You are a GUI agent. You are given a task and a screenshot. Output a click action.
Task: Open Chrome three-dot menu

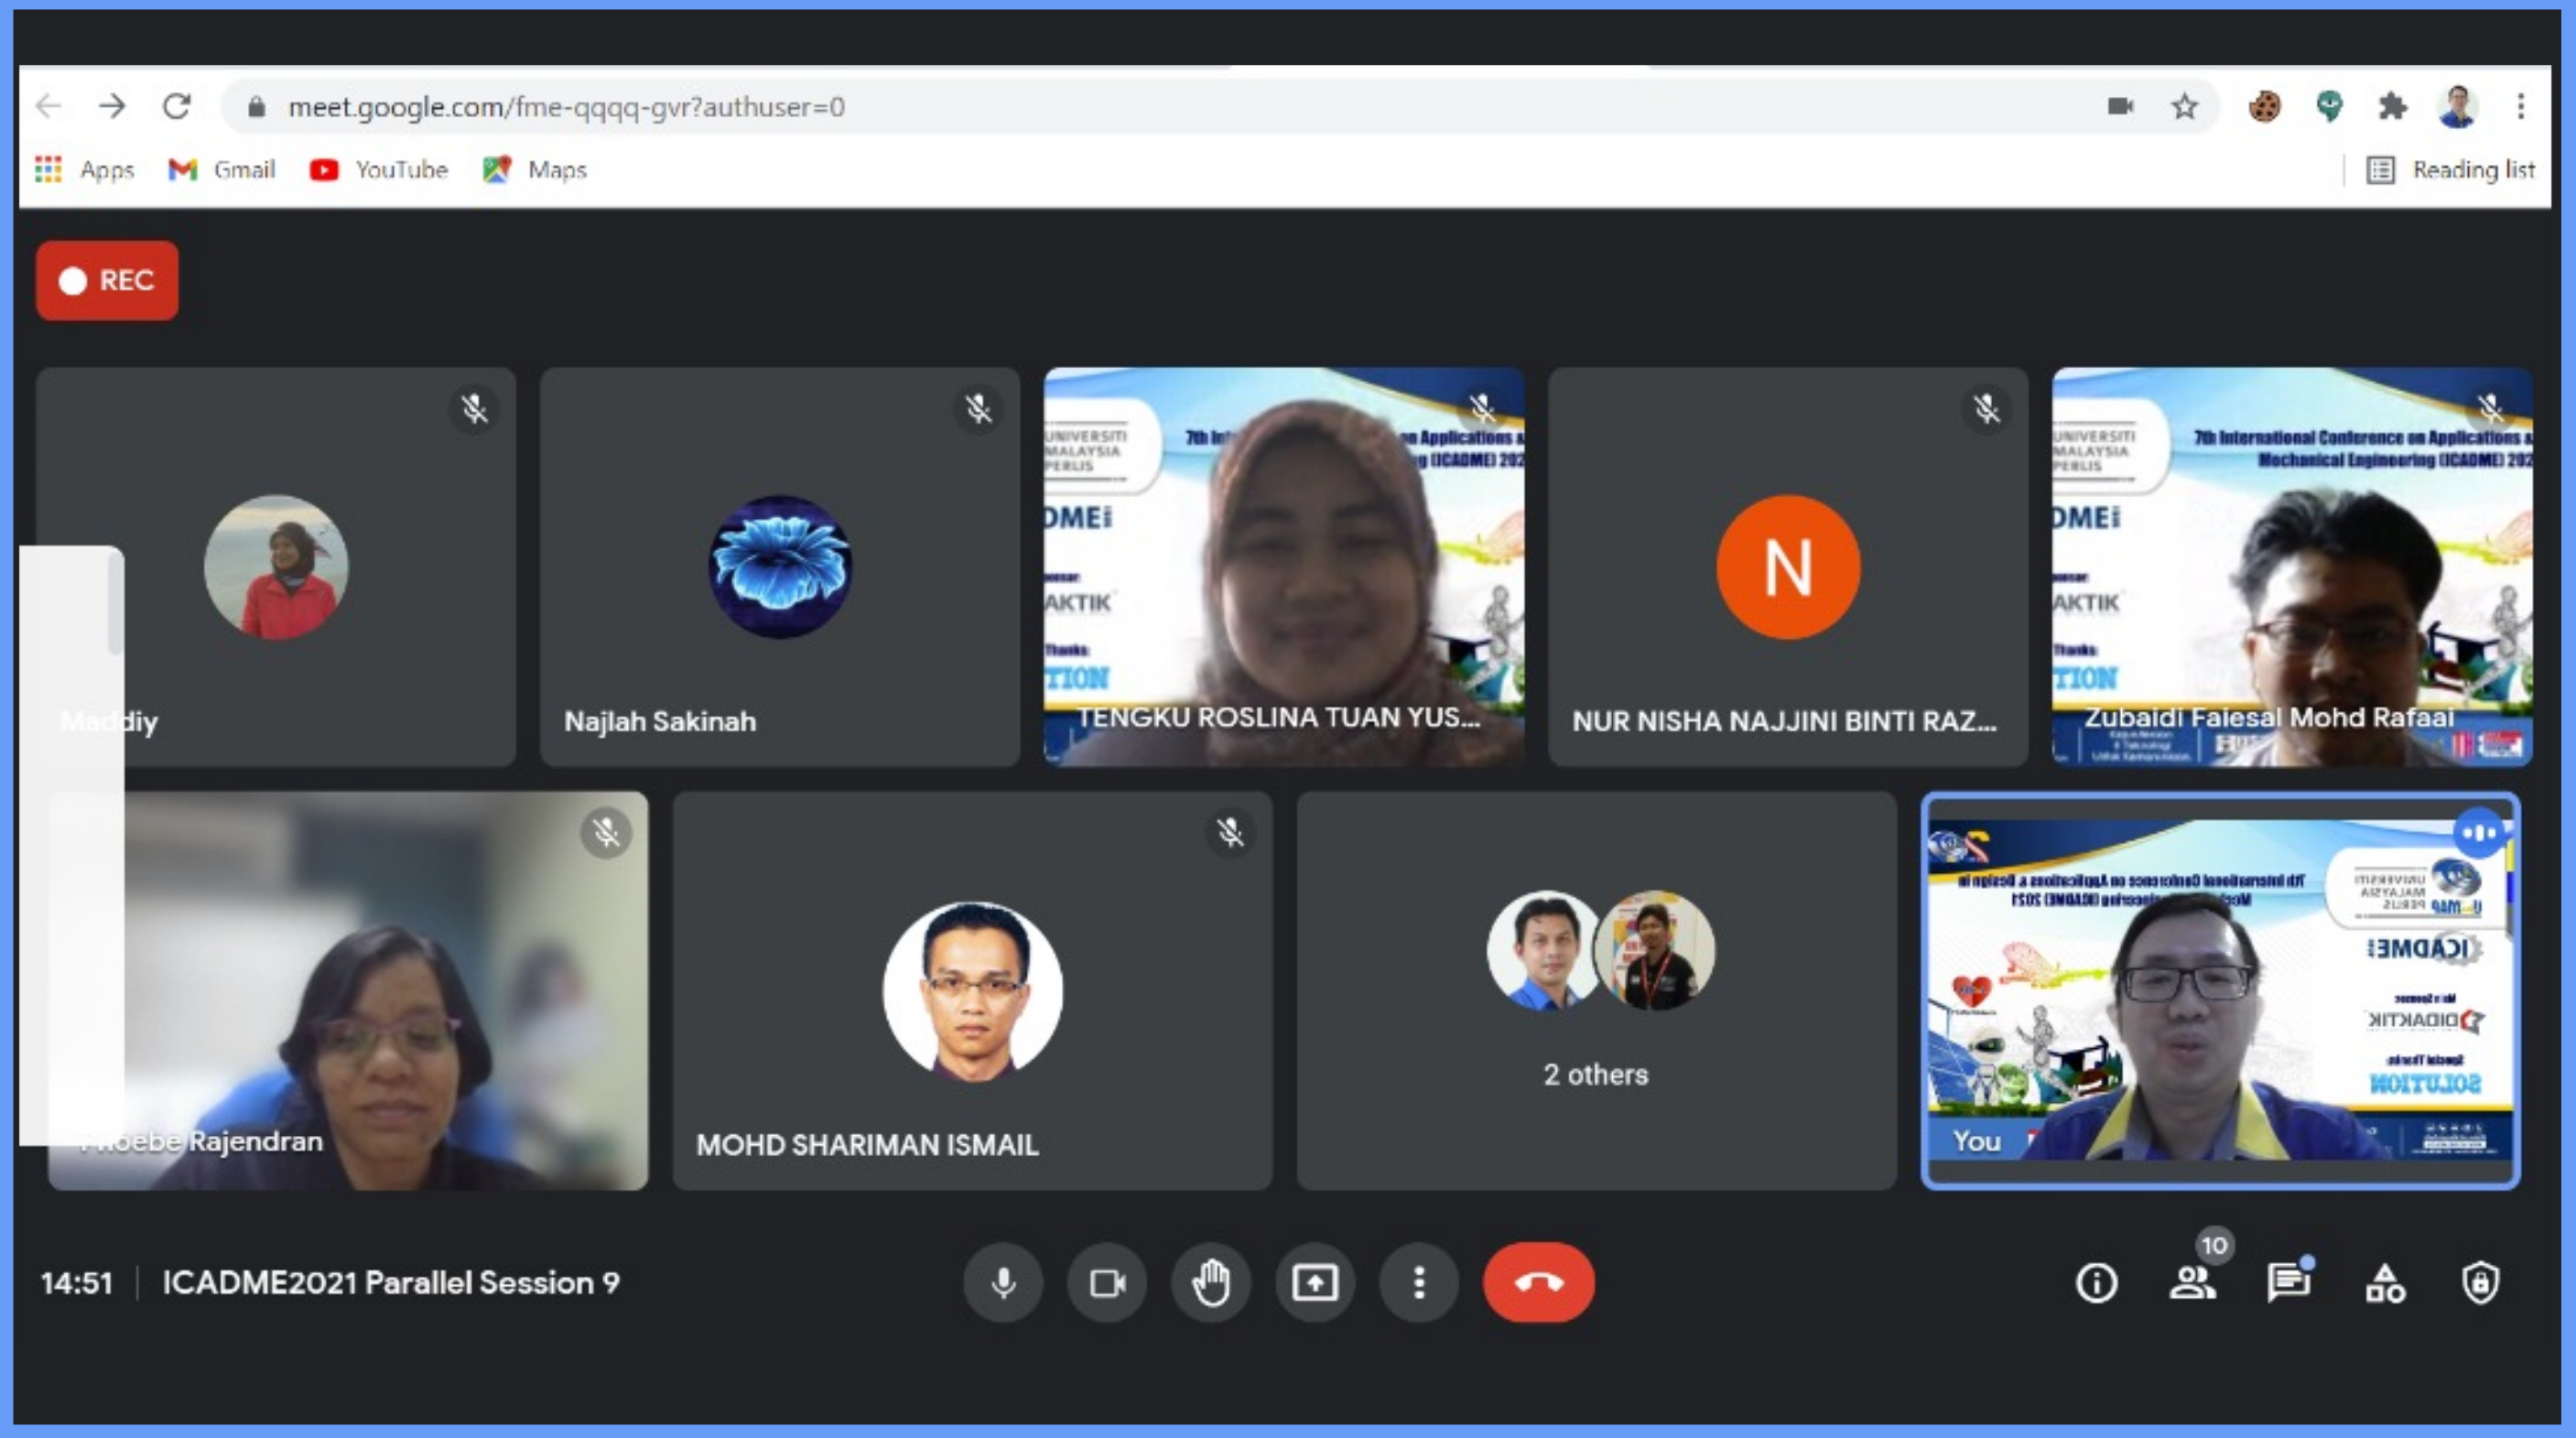coord(2521,106)
